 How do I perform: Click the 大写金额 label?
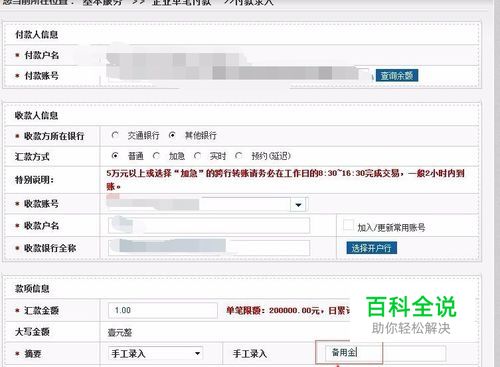click(x=32, y=332)
